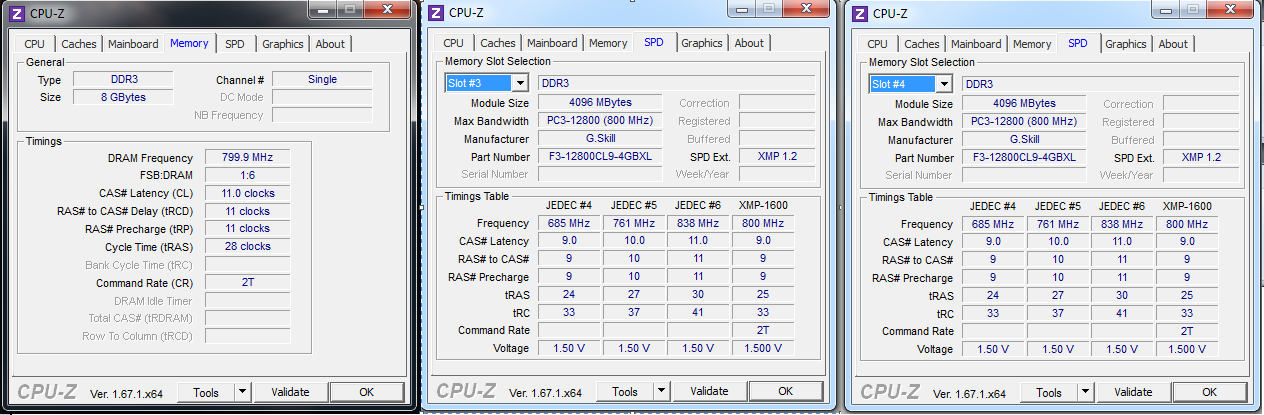The height and width of the screenshot is (415, 1264).
Task: Click Validate button in left window
Action: point(290,392)
